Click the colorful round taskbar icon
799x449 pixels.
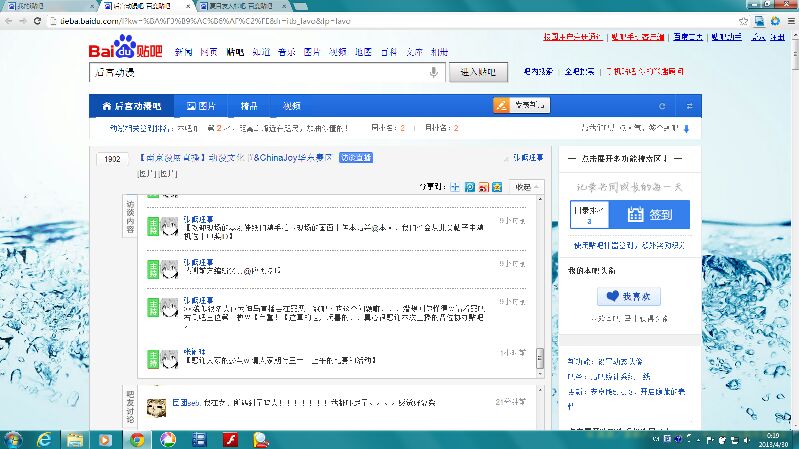point(168,439)
